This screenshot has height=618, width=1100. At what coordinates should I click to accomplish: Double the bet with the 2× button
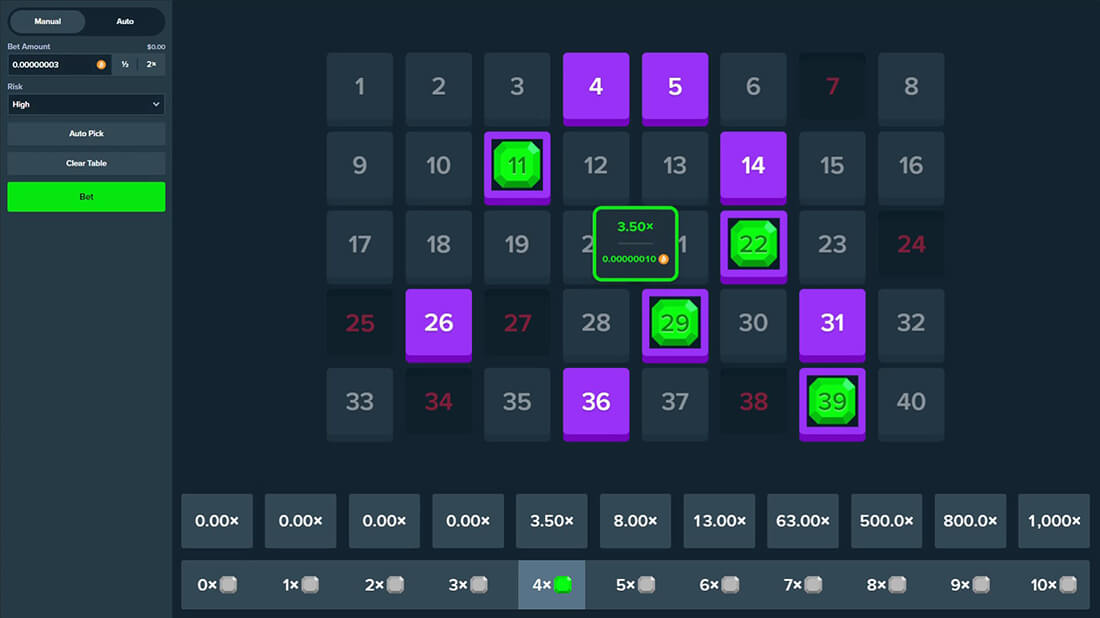(x=152, y=64)
